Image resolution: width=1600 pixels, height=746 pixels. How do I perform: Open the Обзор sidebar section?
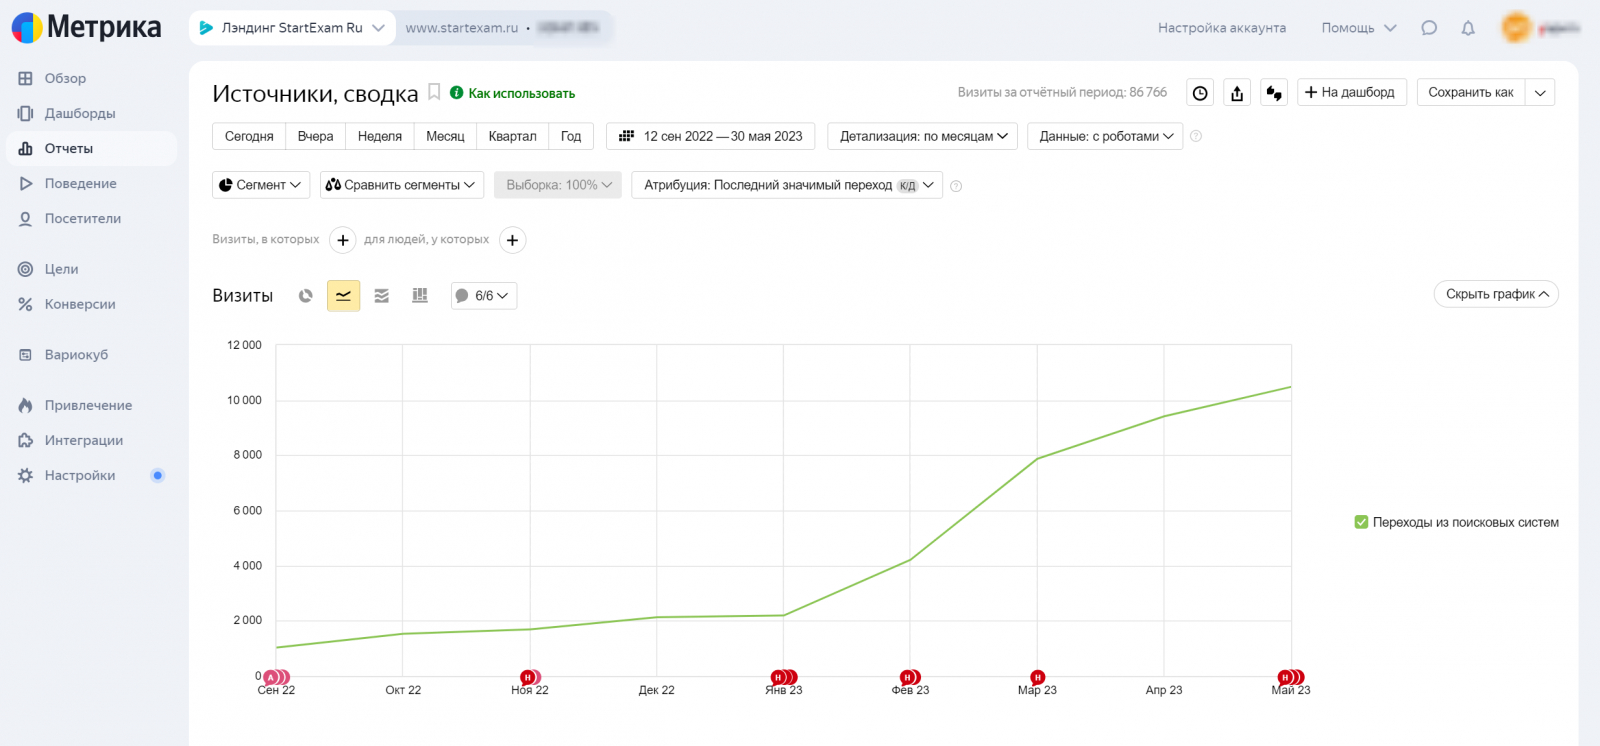click(x=65, y=78)
